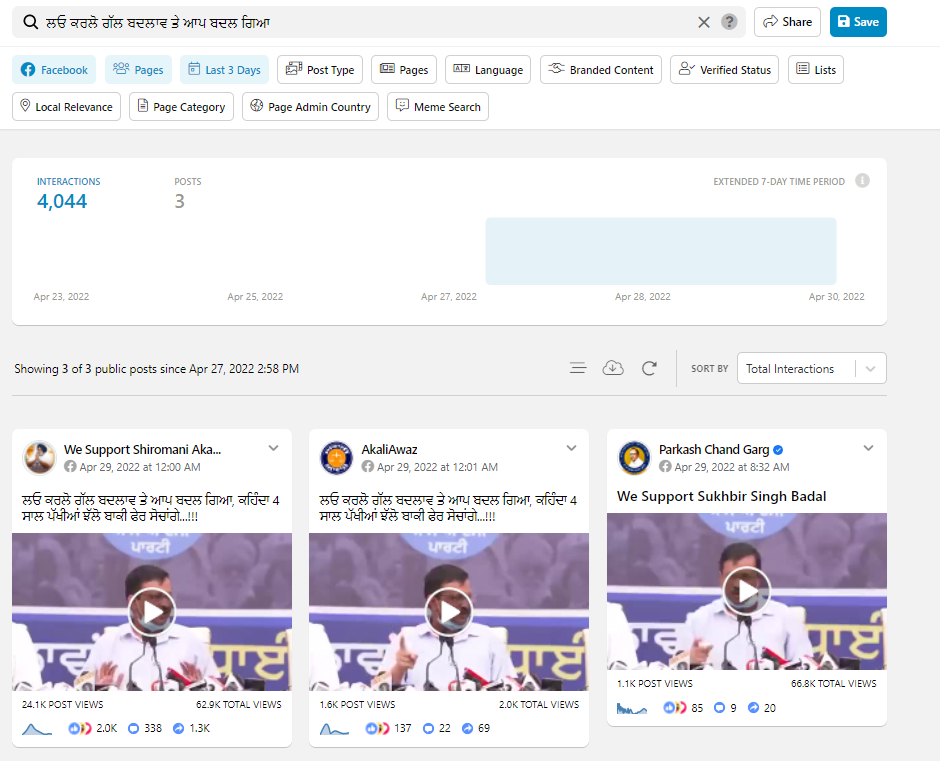Open the Page Category filter
940x761 pixels.
[x=181, y=107]
